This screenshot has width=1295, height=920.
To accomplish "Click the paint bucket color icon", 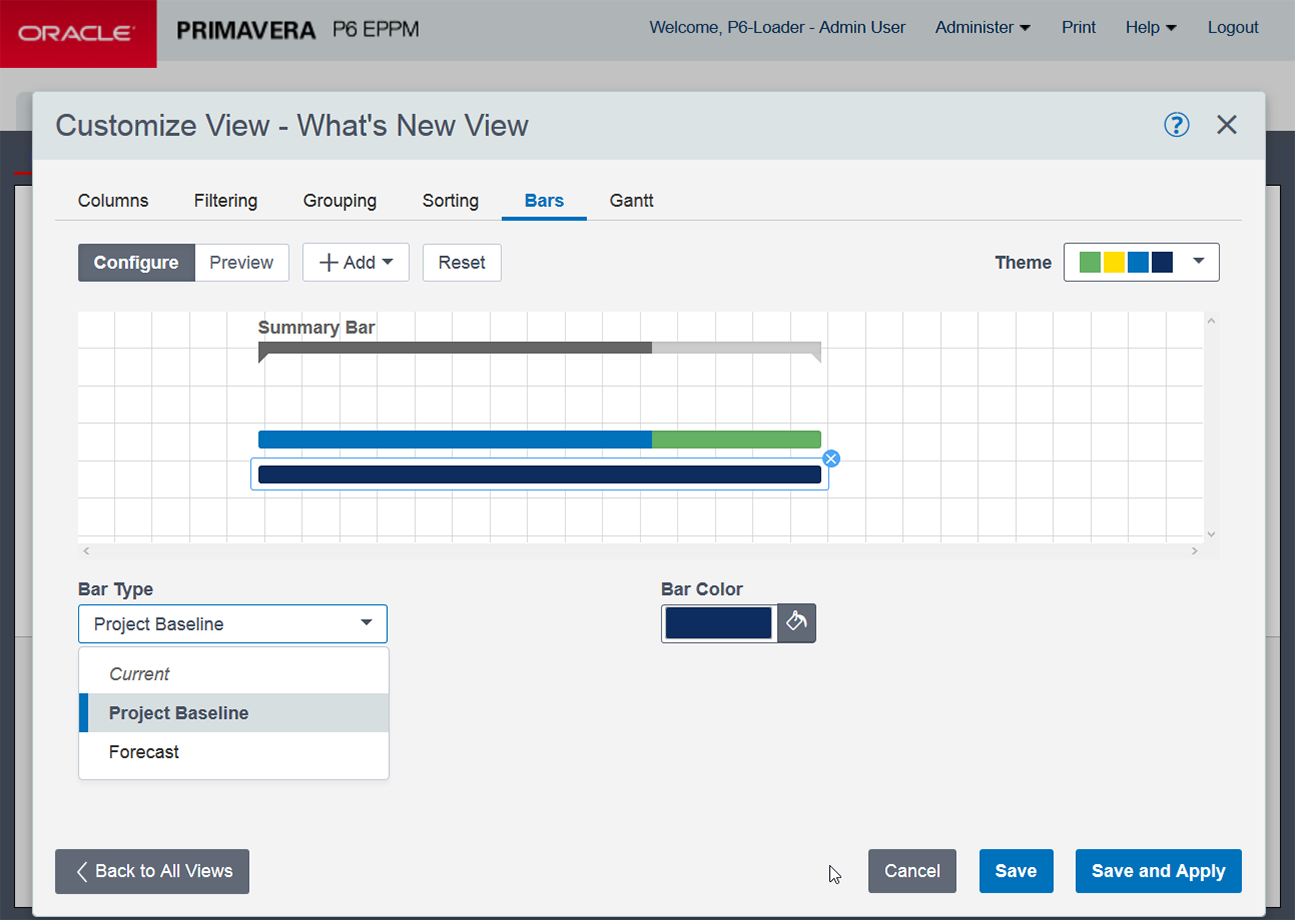I will tap(796, 623).
